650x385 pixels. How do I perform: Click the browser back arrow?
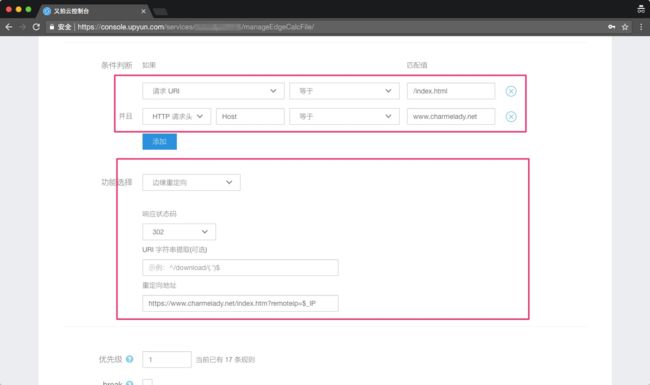(x=9, y=27)
